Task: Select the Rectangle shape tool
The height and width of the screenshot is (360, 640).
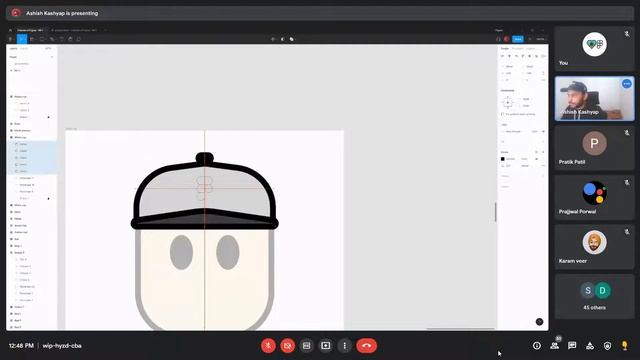Action: pos(42,39)
